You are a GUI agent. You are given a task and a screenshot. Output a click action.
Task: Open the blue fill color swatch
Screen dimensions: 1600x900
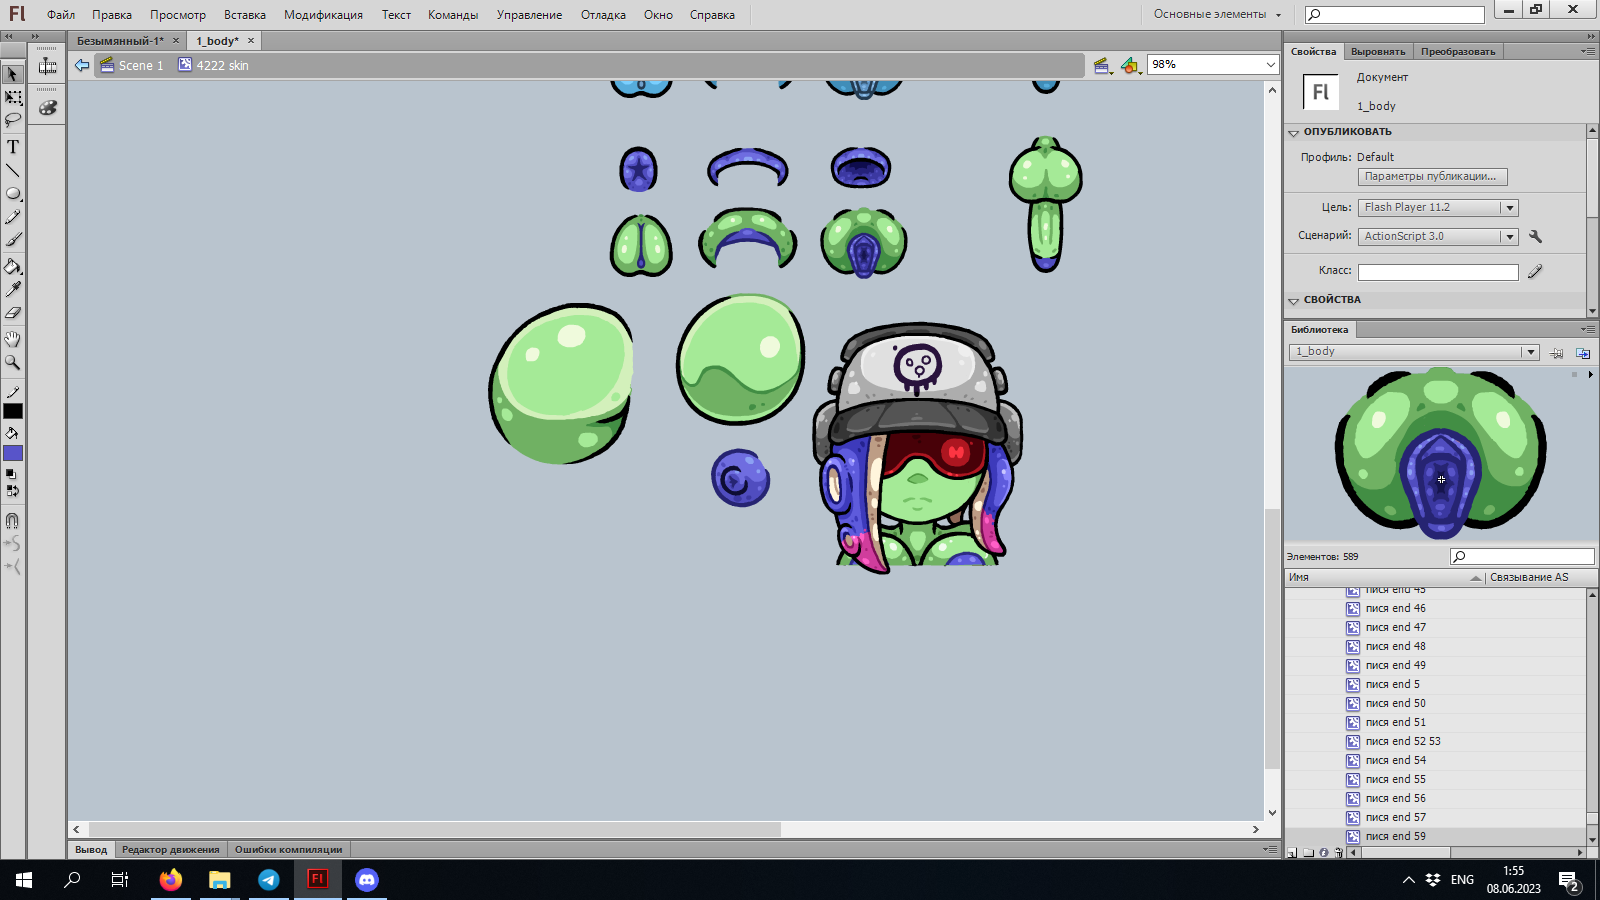[x=13, y=454]
